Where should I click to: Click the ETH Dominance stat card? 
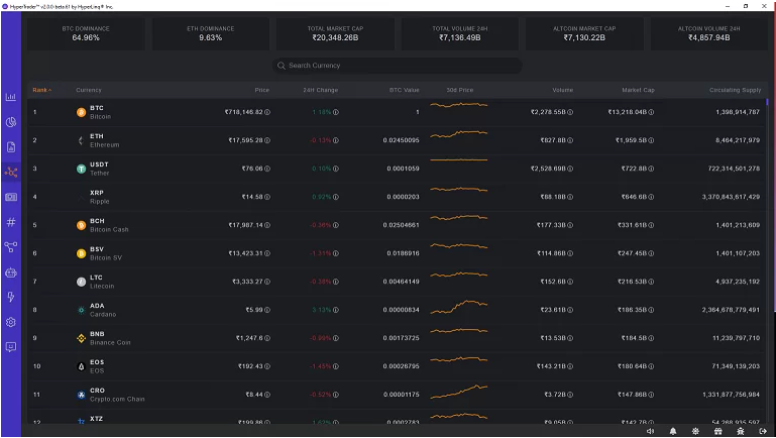pyautogui.click(x=210, y=33)
